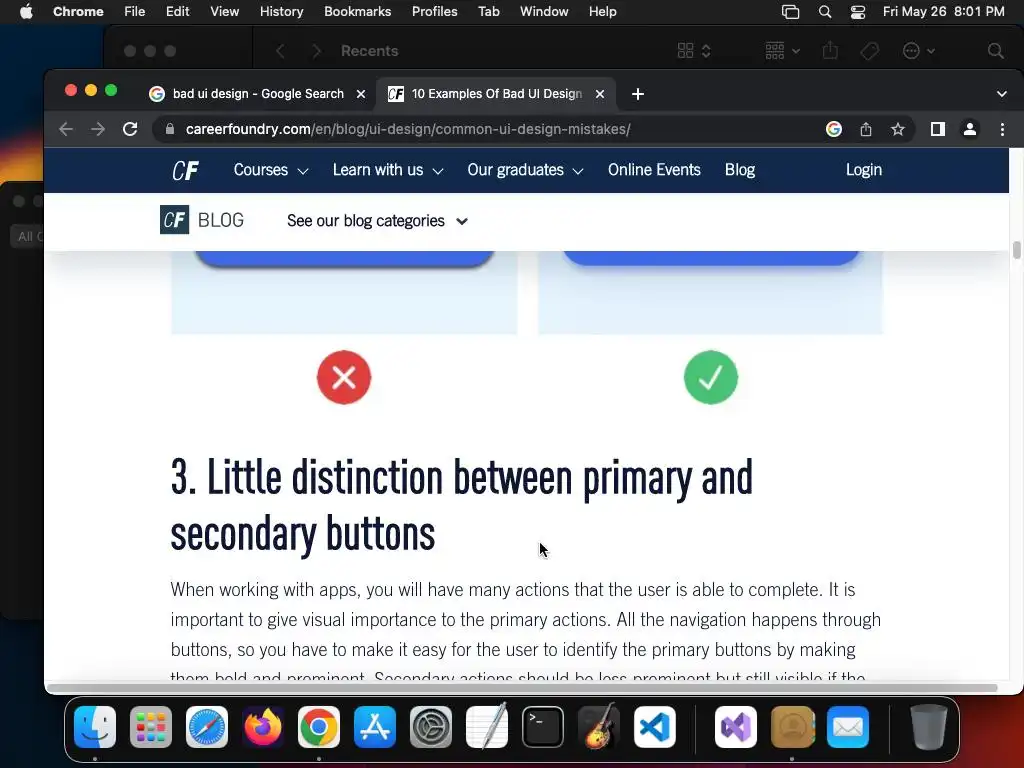This screenshot has width=1024, height=768.
Task: Click the window switcher icon in the menu bar
Action: click(790, 12)
